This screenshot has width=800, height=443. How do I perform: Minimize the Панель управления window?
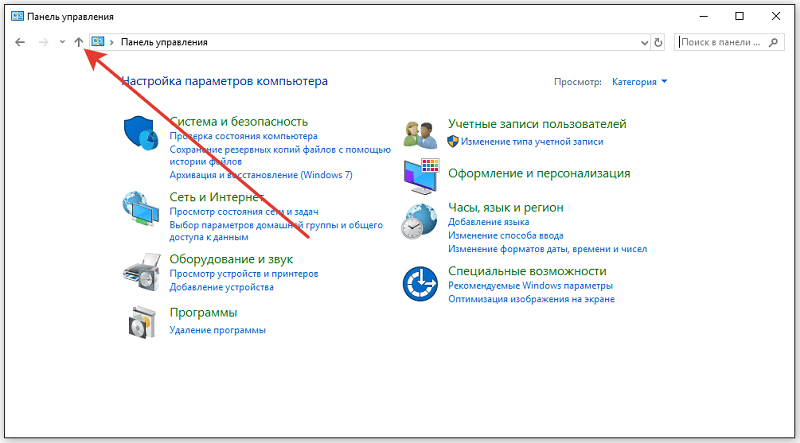pyautogui.click(x=704, y=16)
